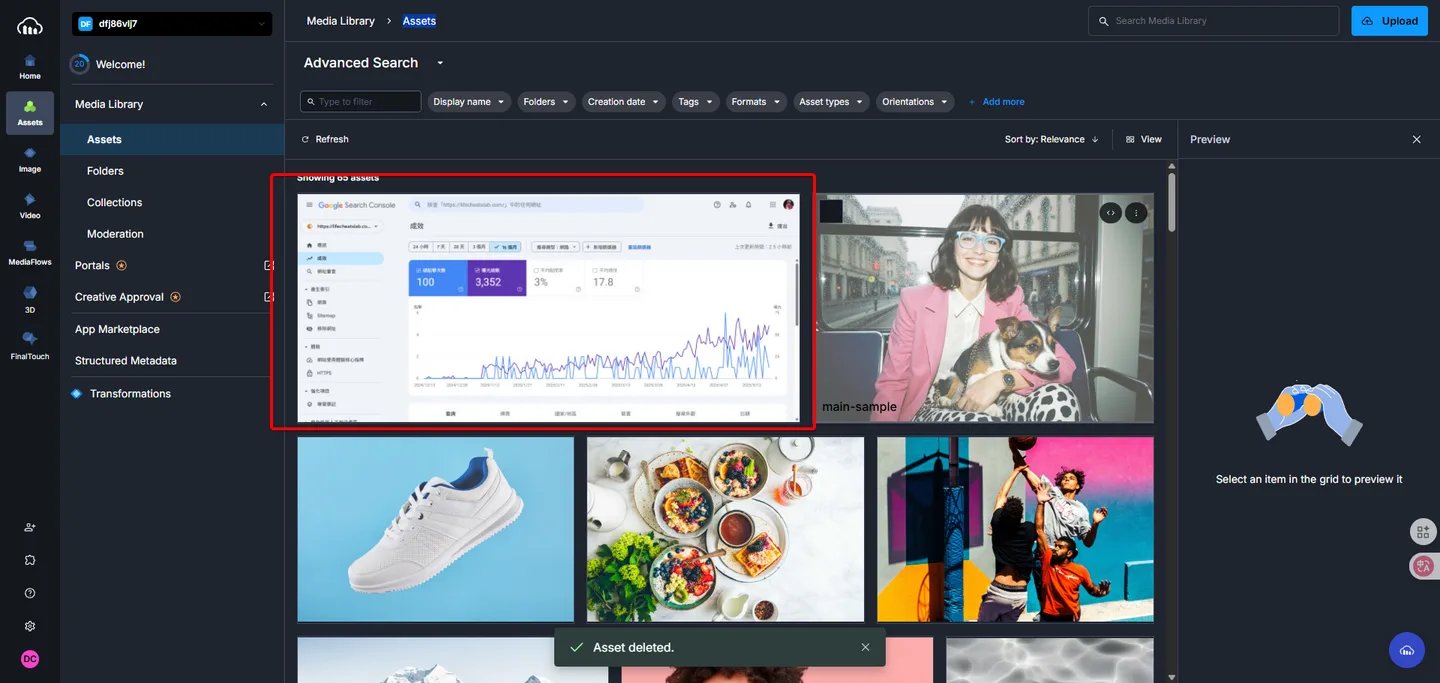Click the translate extension icon

point(1423,565)
